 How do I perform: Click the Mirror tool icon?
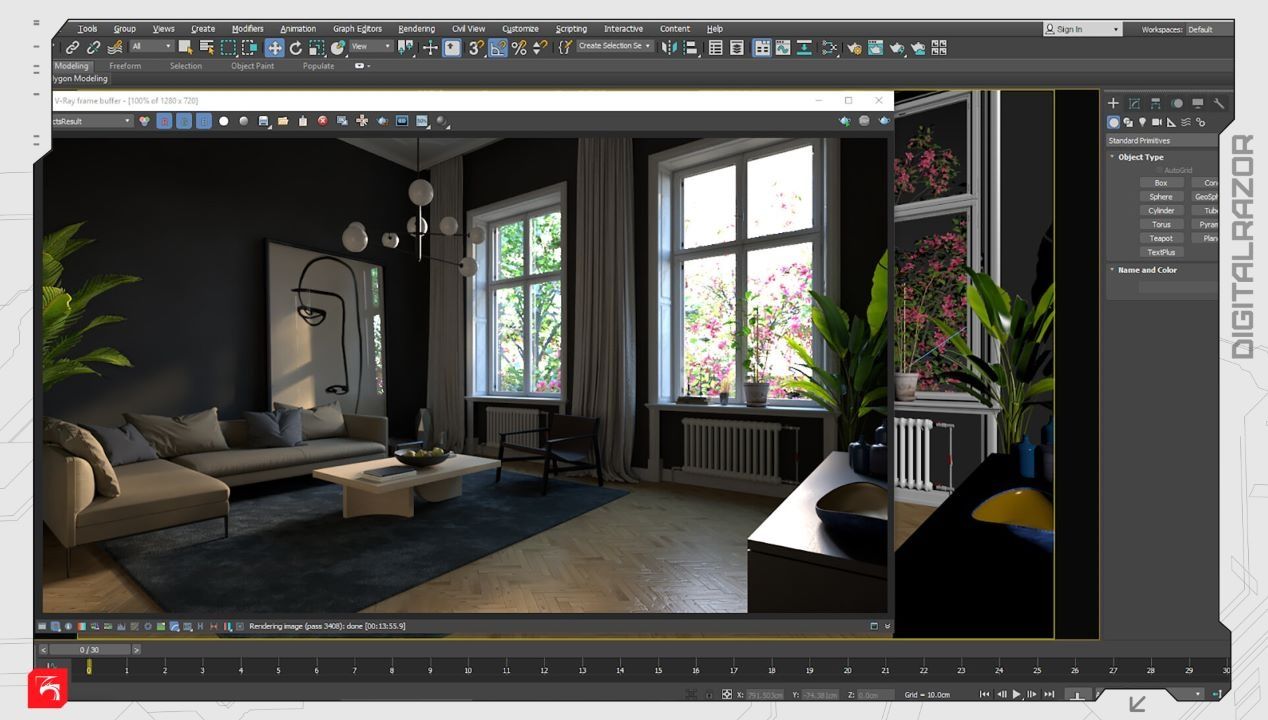pos(670,47)
